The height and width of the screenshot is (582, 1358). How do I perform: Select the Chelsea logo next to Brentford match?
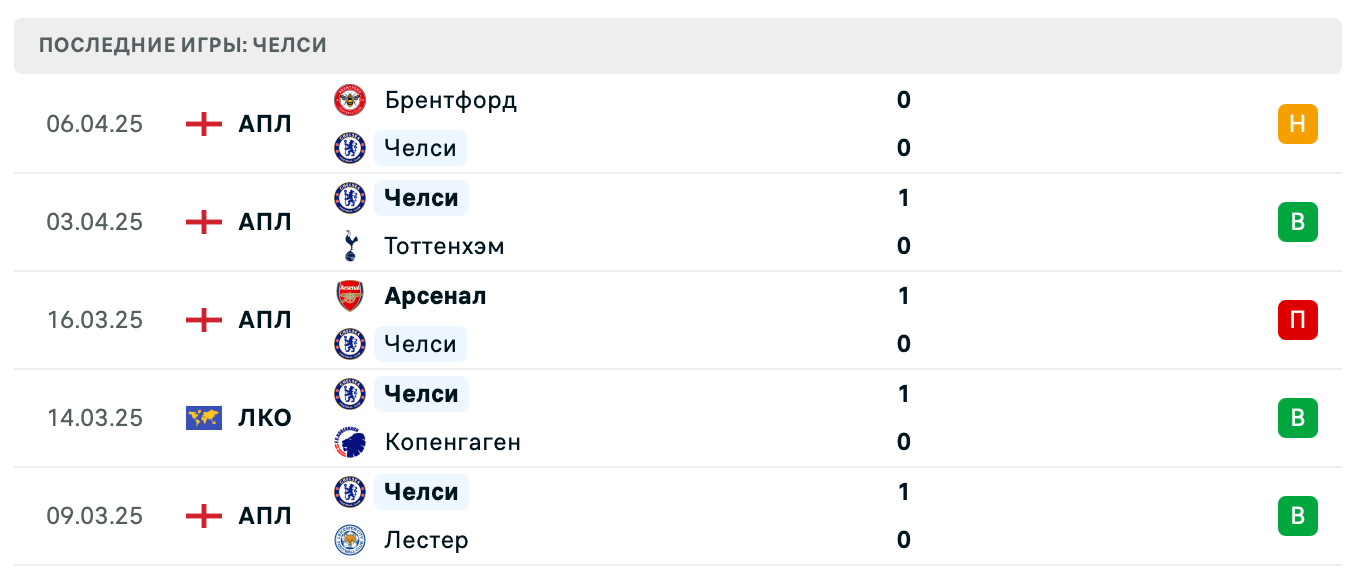click(349, 148)
